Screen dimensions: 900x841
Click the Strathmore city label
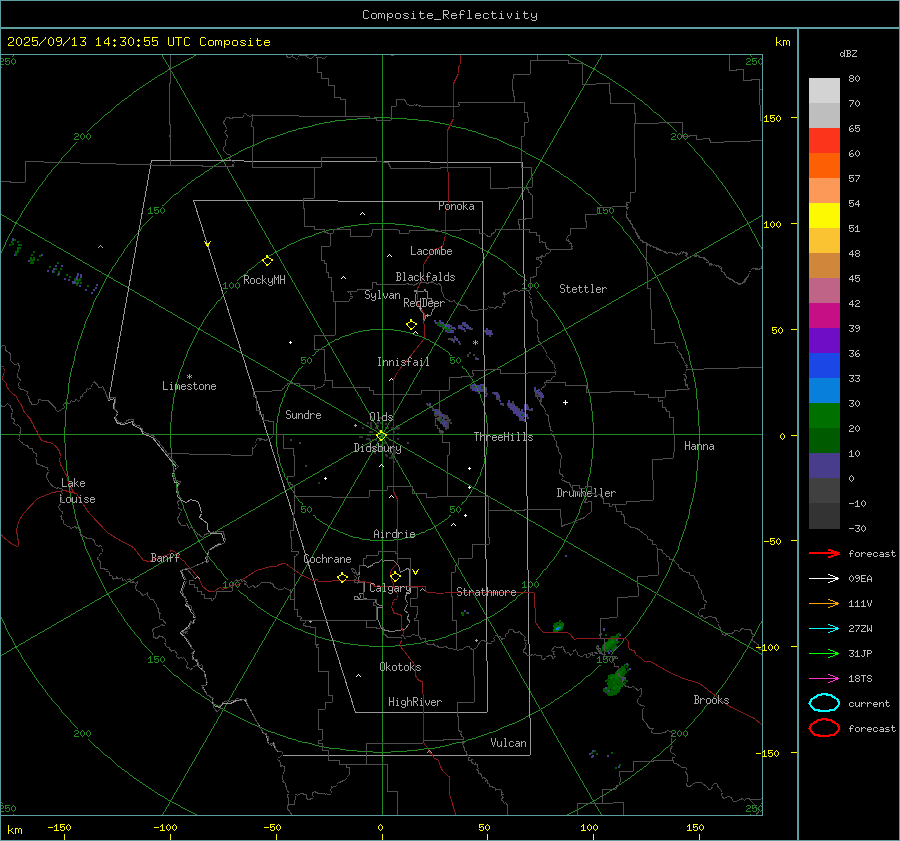pos(486,592)
